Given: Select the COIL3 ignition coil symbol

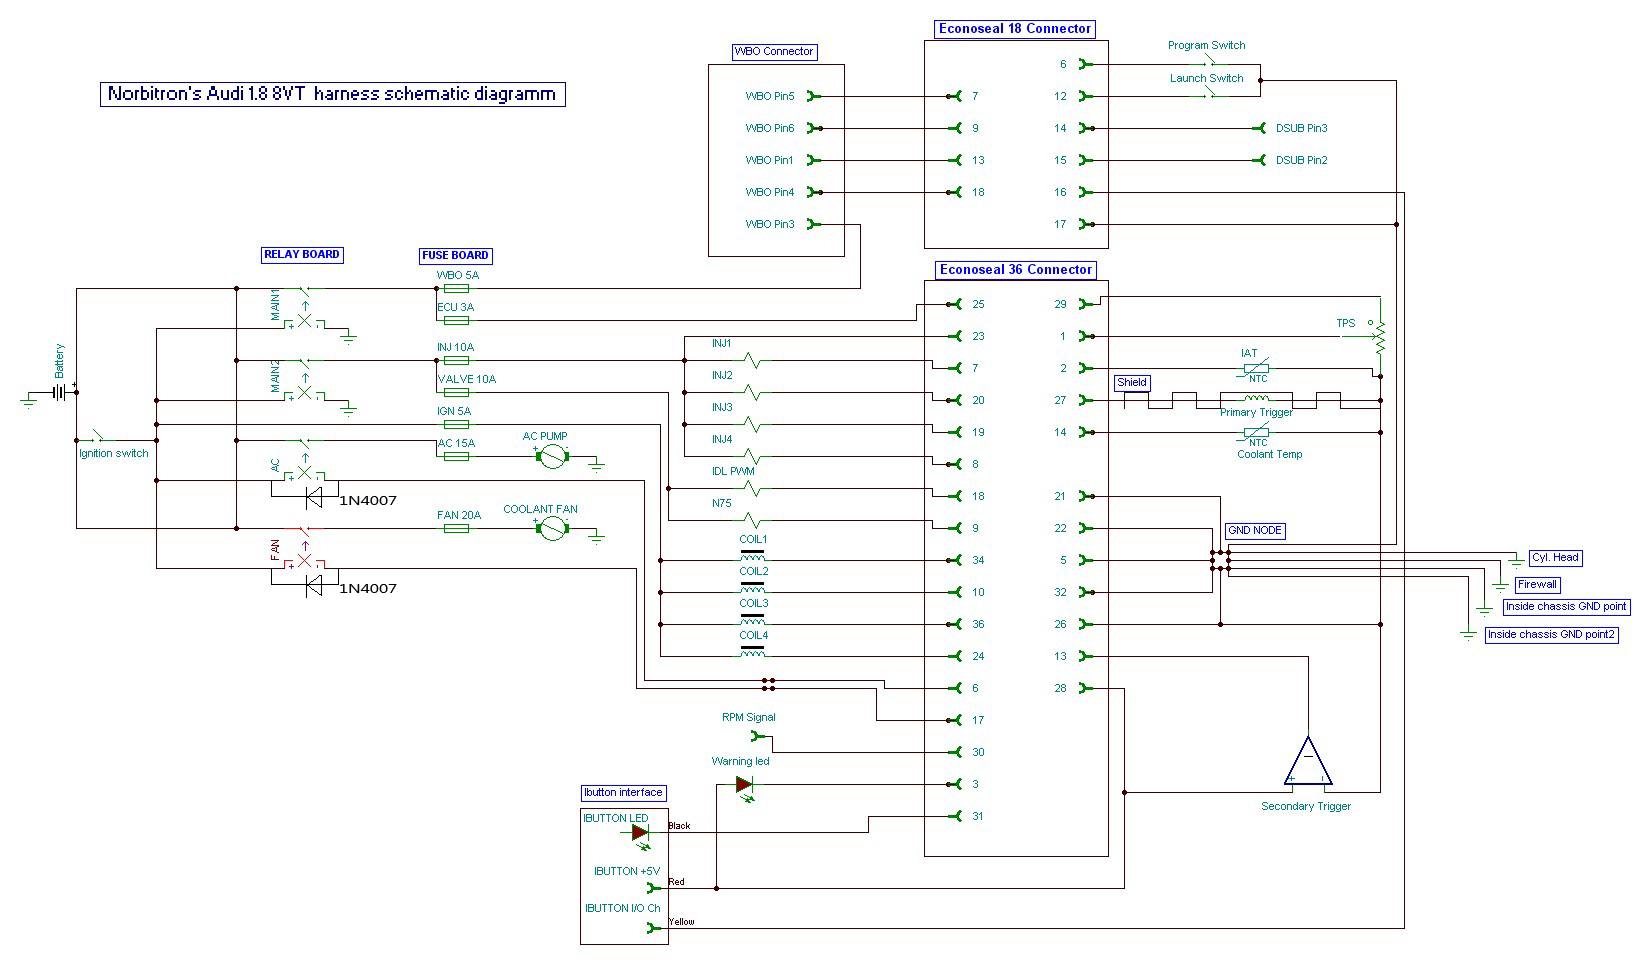Looking at the screenshot, I should tap(752, 619).
